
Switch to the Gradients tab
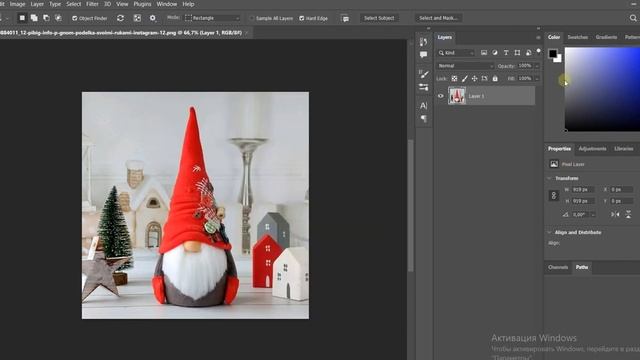[x=606, y=37]
